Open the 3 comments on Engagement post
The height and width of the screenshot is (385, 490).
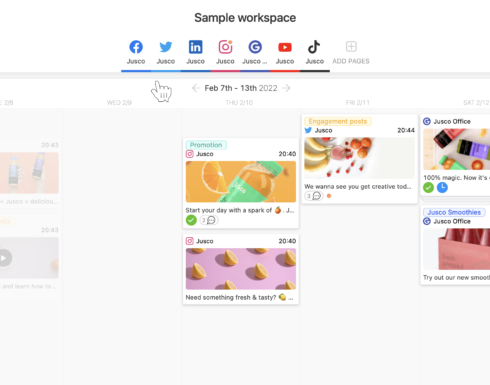click(314, 196)
